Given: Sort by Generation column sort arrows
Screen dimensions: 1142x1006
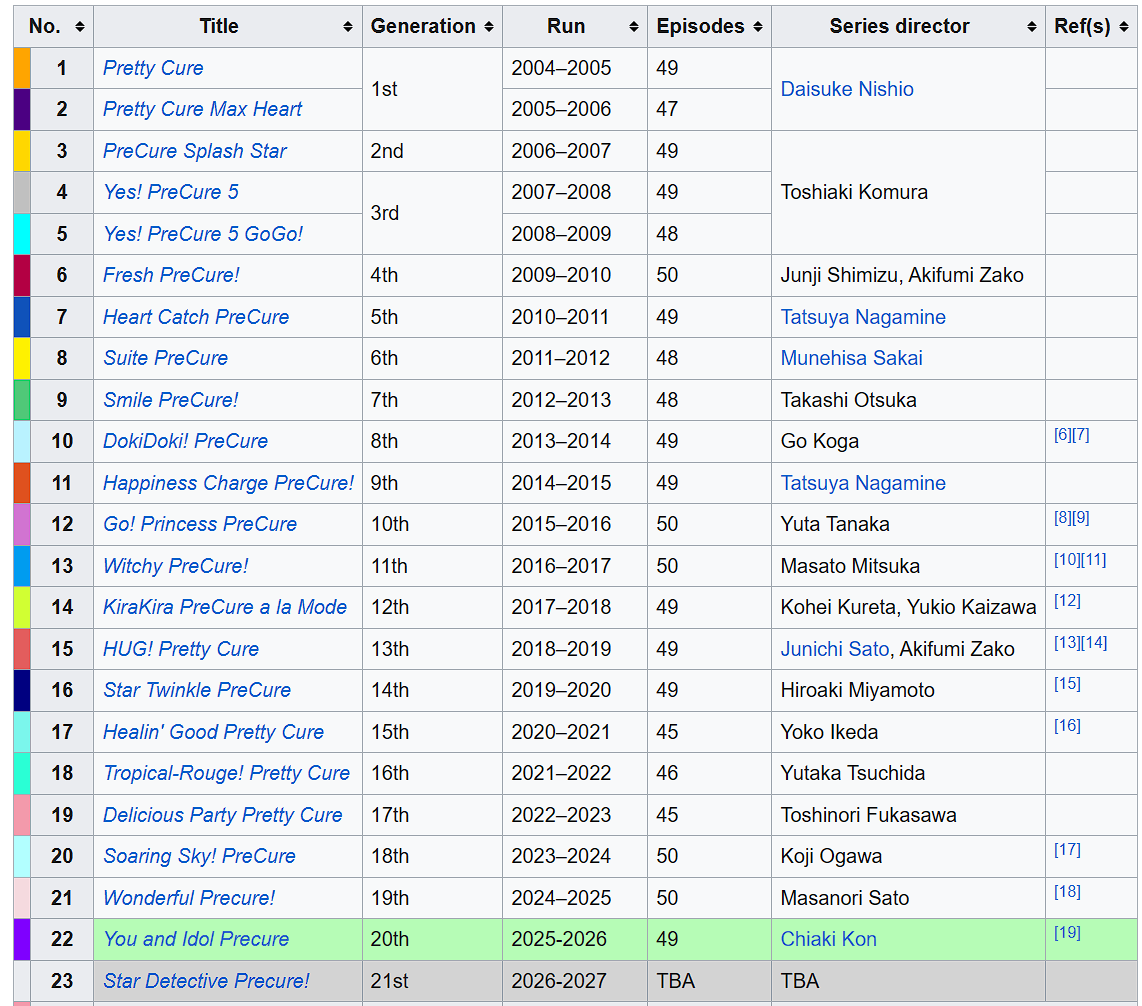Looking at the screenshot, I should point(489,27).
